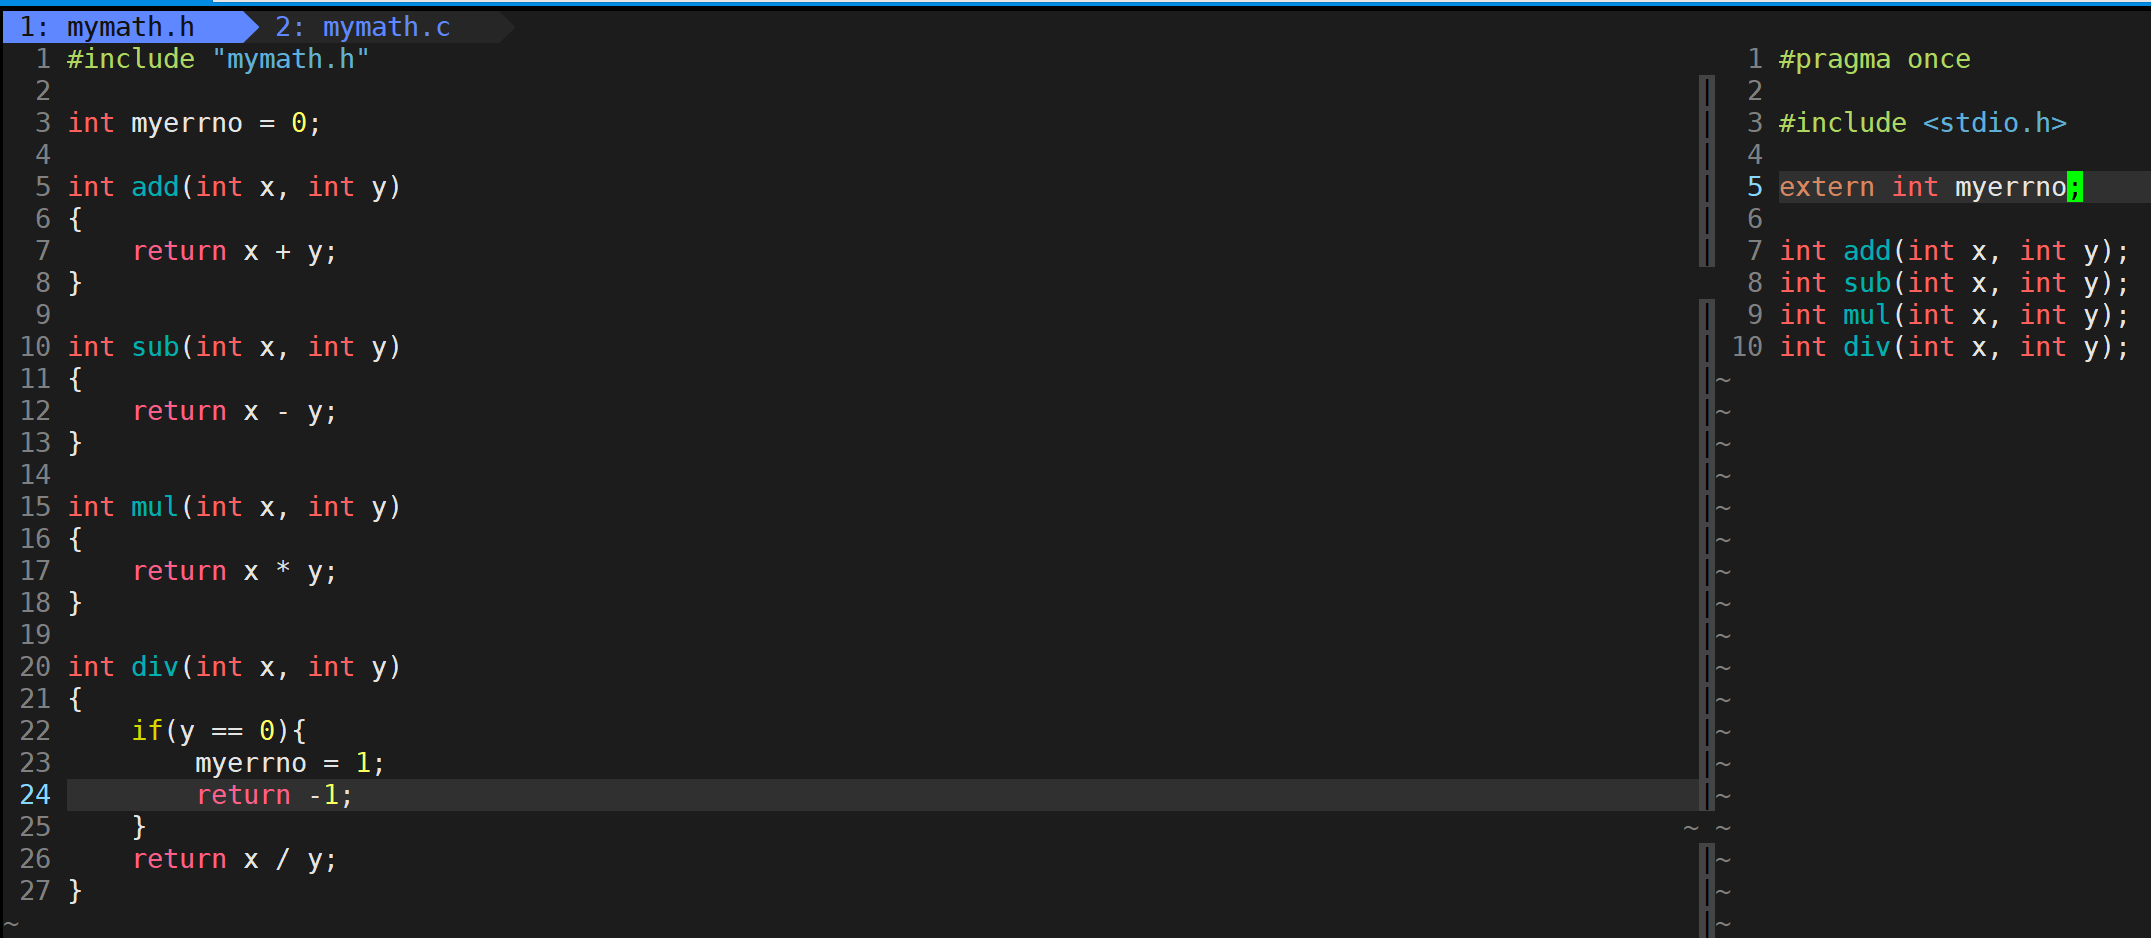Click the #pragma once line in right pane
This screenshot has height=938, width=2151.
point(1875,59)
